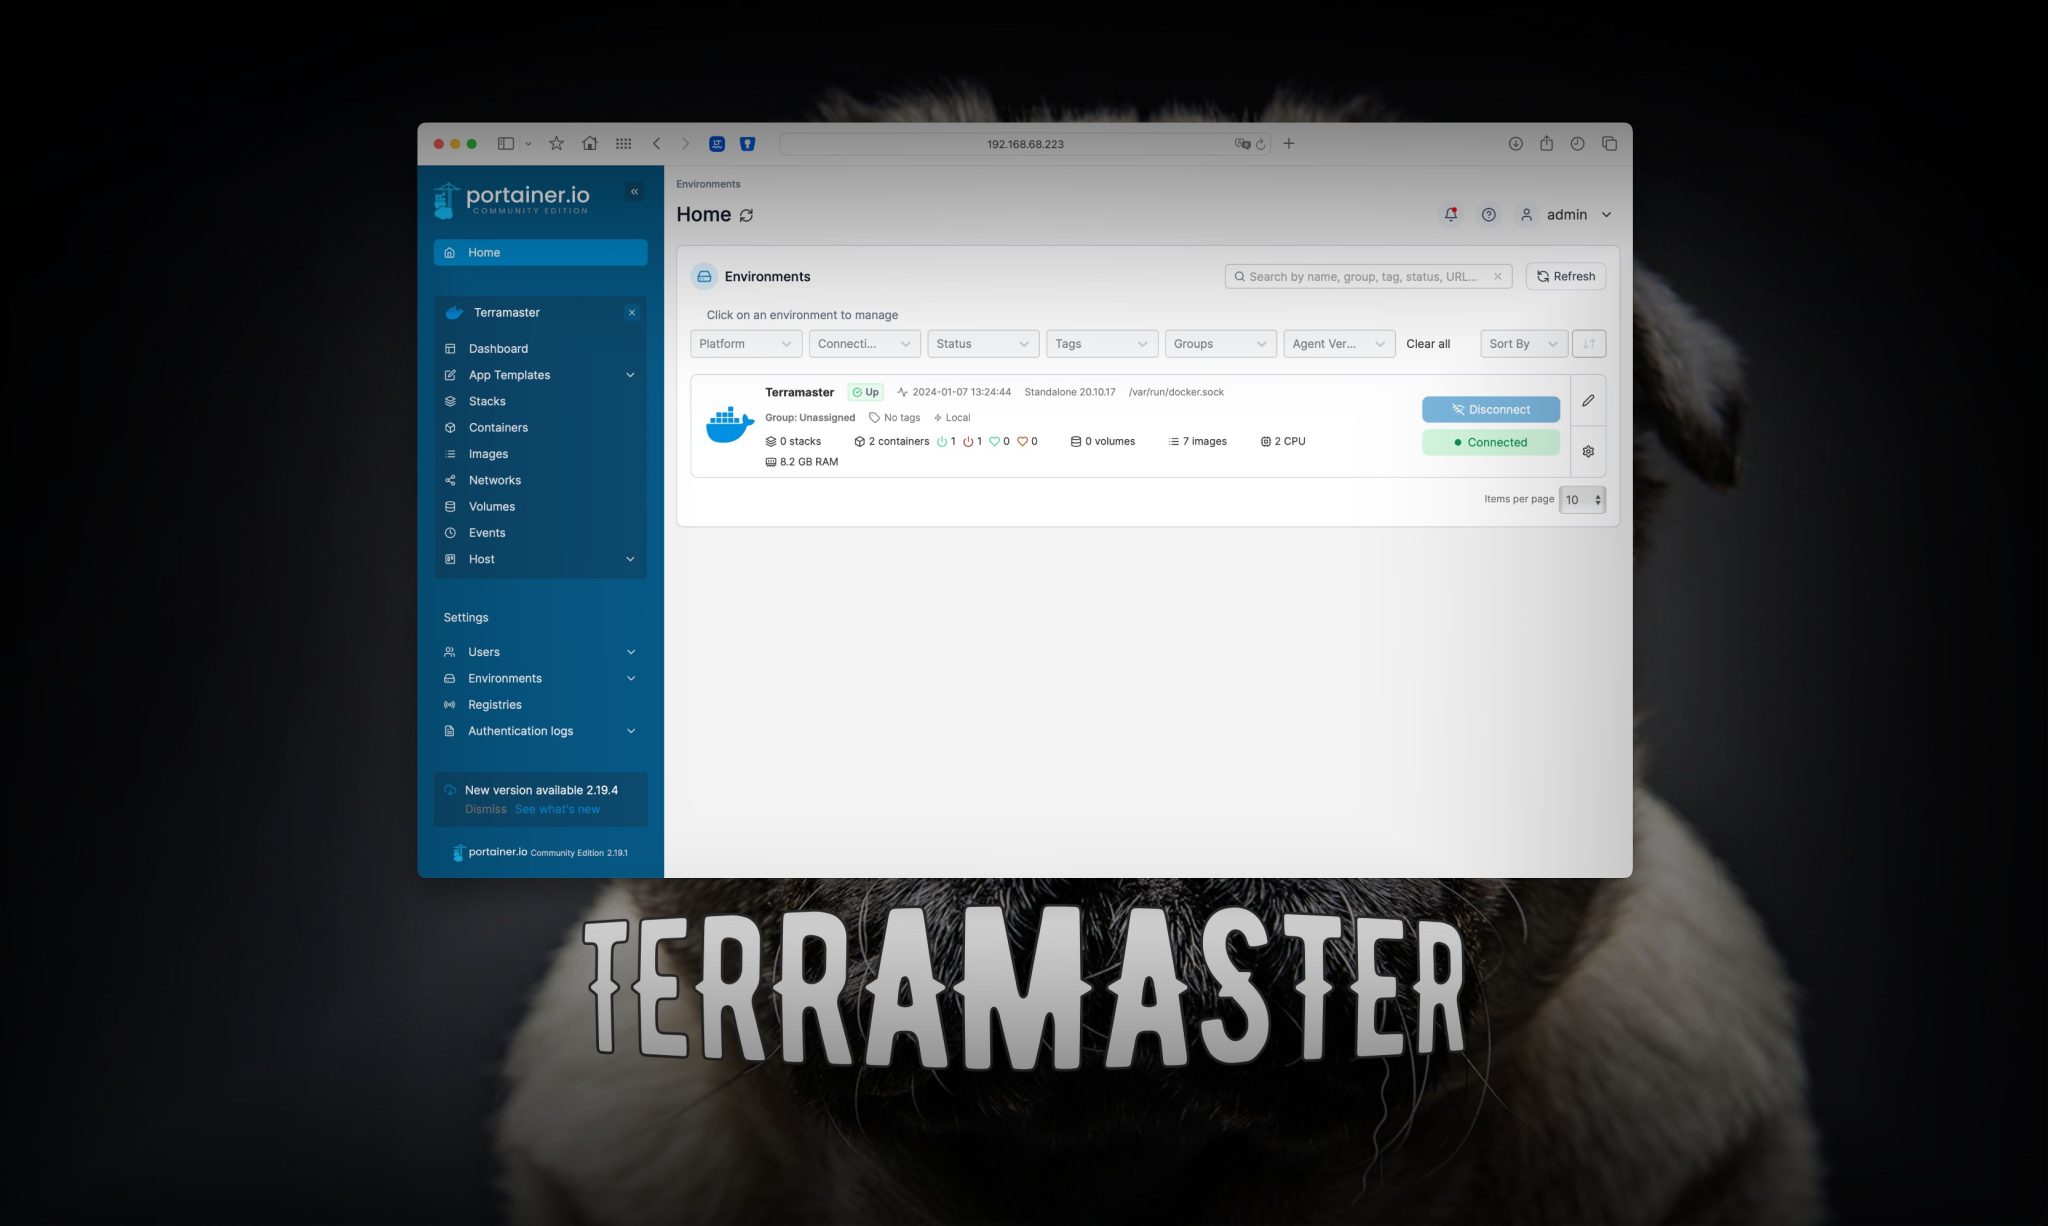The width and height of the screenshot is (2048, 1226).
Task: Click the Disconnect button on Terramaster
Action: (x=1491, y=410)
